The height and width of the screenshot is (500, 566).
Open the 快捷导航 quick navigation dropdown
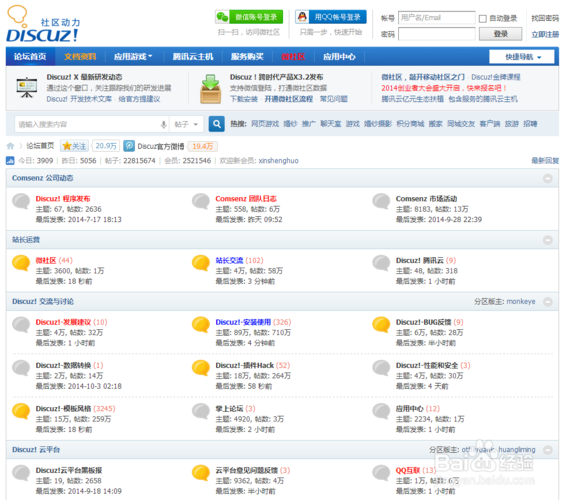[521, 57]
